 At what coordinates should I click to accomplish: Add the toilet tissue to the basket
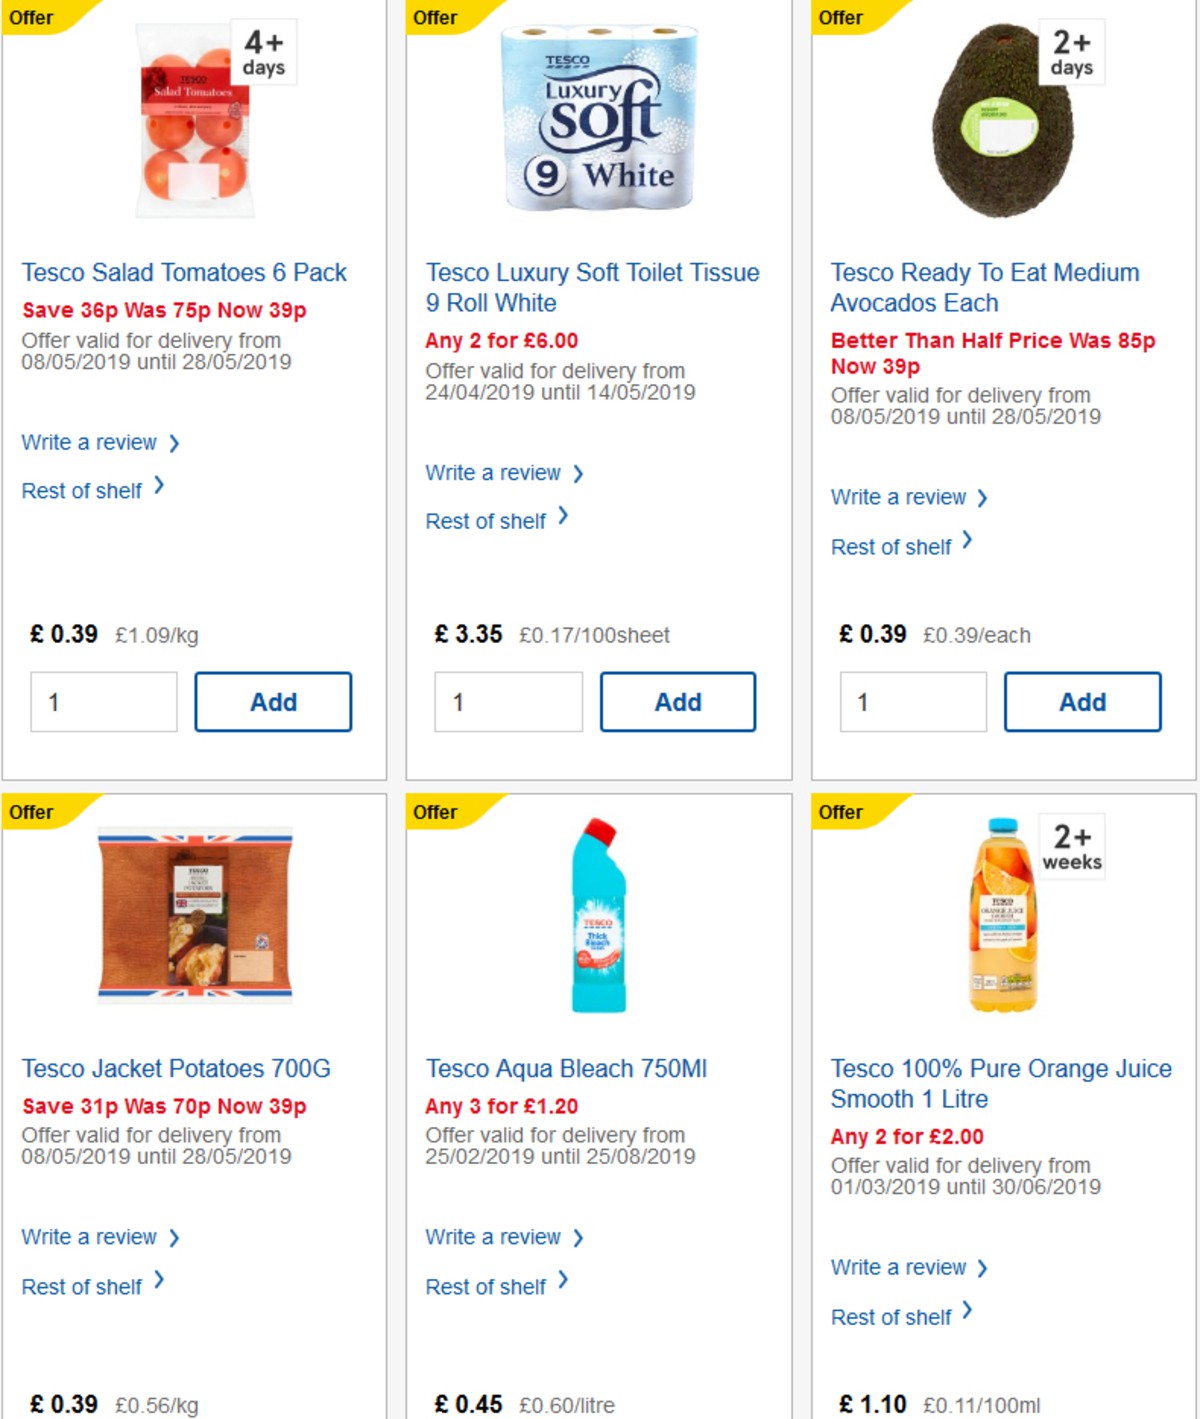[x=678, y=701]
